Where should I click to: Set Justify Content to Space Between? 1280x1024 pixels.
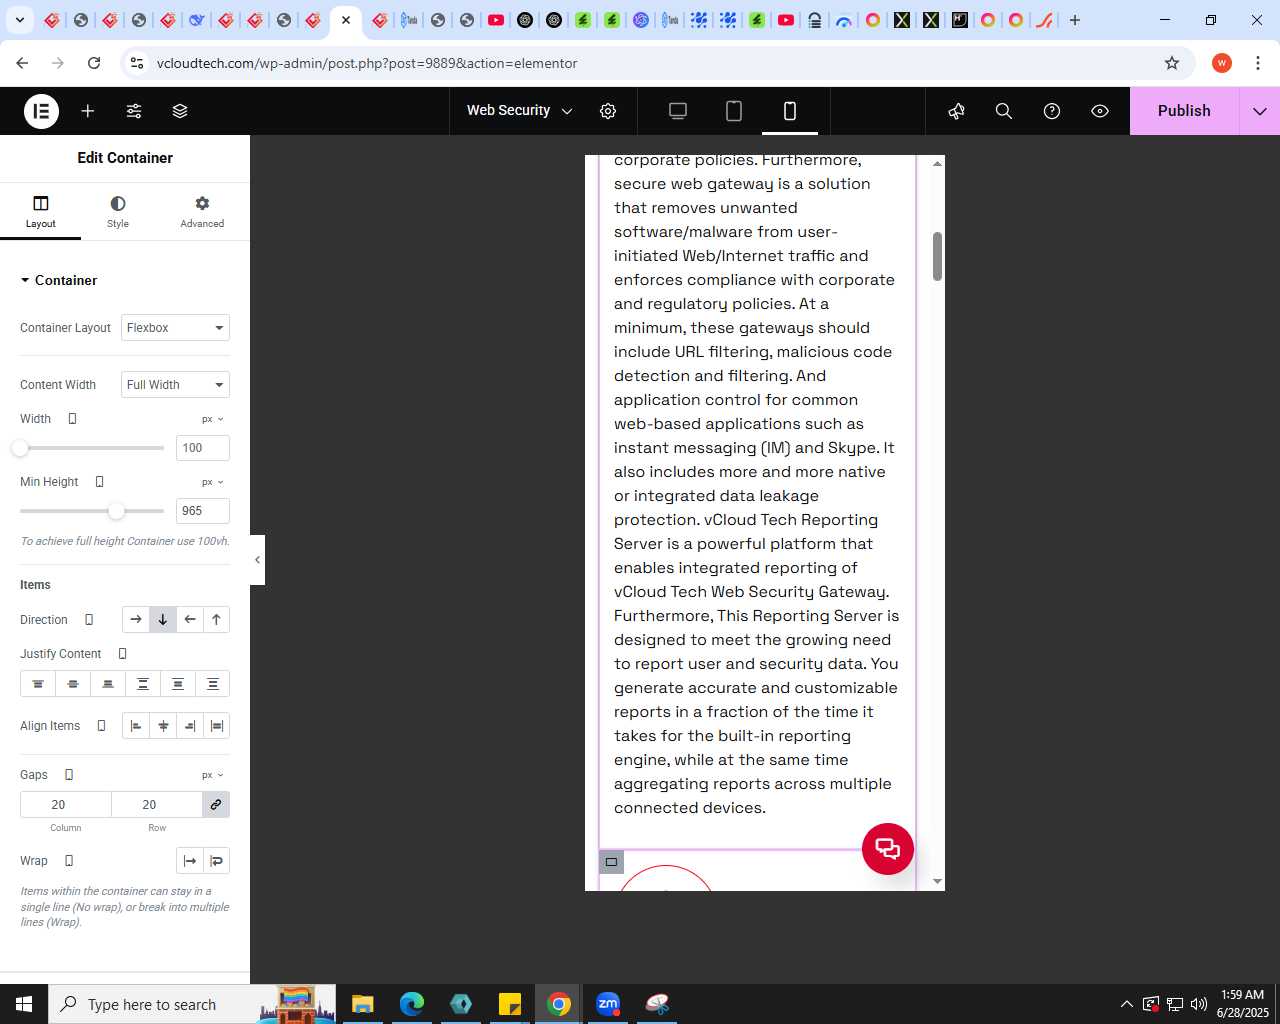point(143,684)
